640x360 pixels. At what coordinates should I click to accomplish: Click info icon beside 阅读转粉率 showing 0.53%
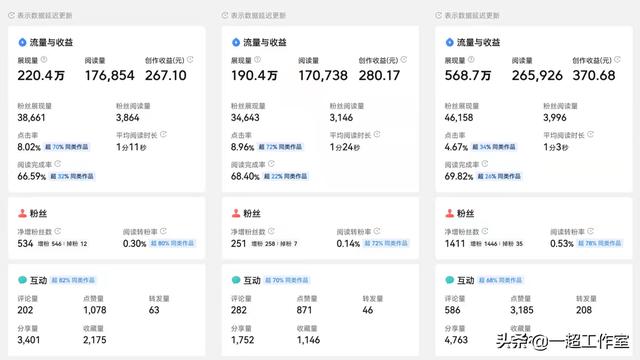pyautogui.click(x=591, y=231)
